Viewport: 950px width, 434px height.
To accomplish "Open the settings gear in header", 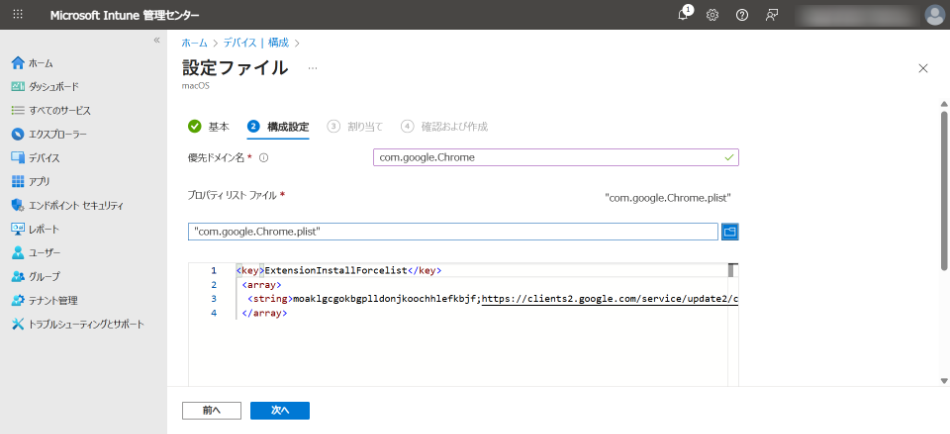I will (x=713, y=15).
